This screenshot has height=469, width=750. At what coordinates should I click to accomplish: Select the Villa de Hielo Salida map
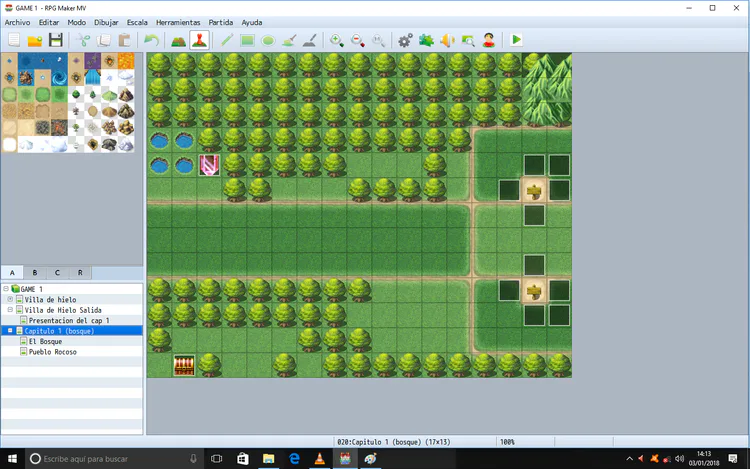coord(63,310)
